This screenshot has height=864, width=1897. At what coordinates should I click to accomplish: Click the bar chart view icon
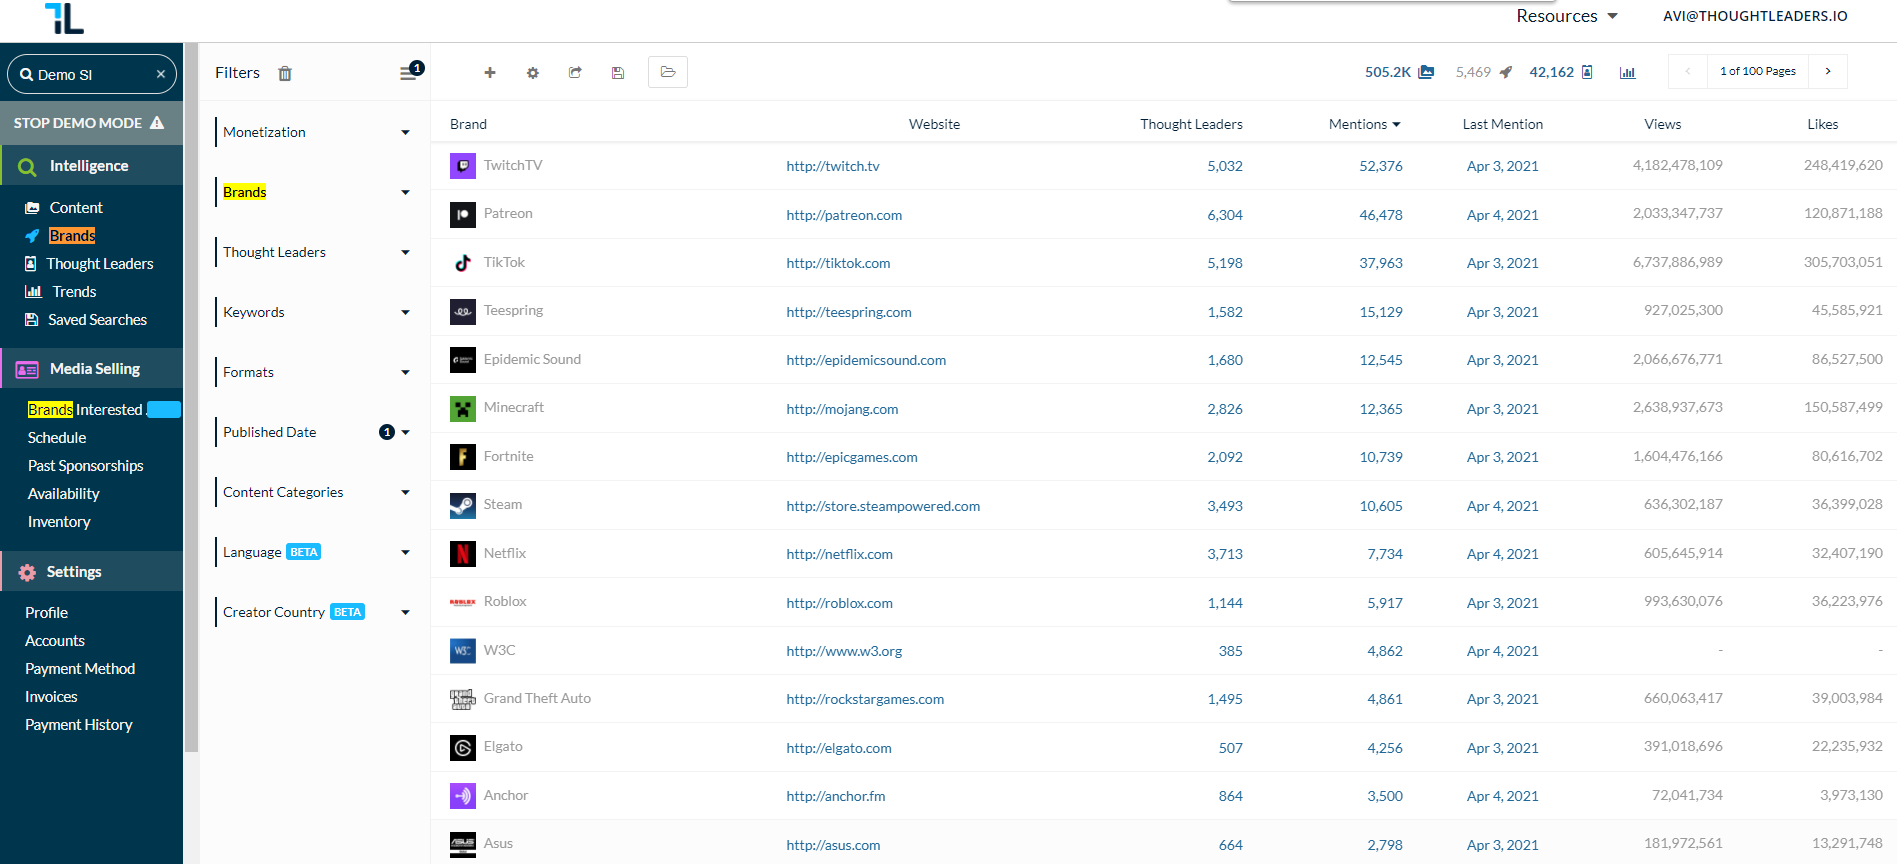click(x=1628, y=73)
